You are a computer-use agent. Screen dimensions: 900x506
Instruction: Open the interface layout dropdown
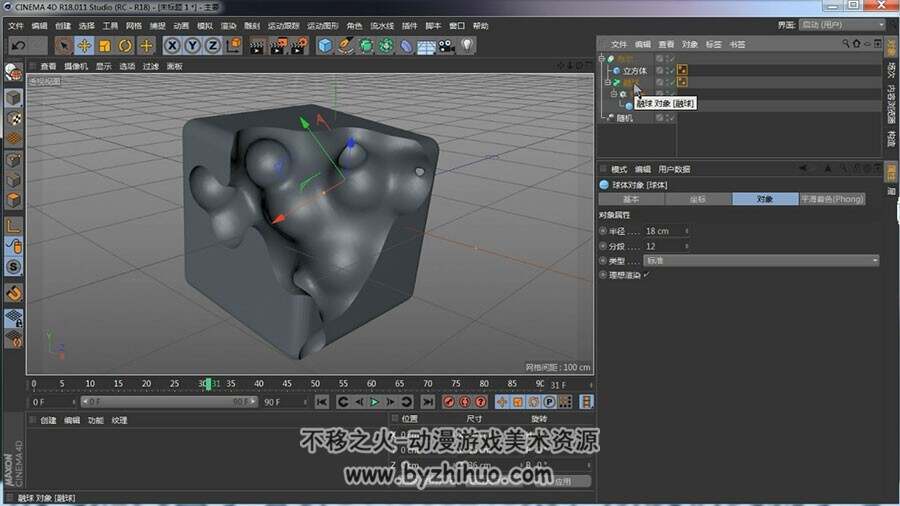pos(842,25)
